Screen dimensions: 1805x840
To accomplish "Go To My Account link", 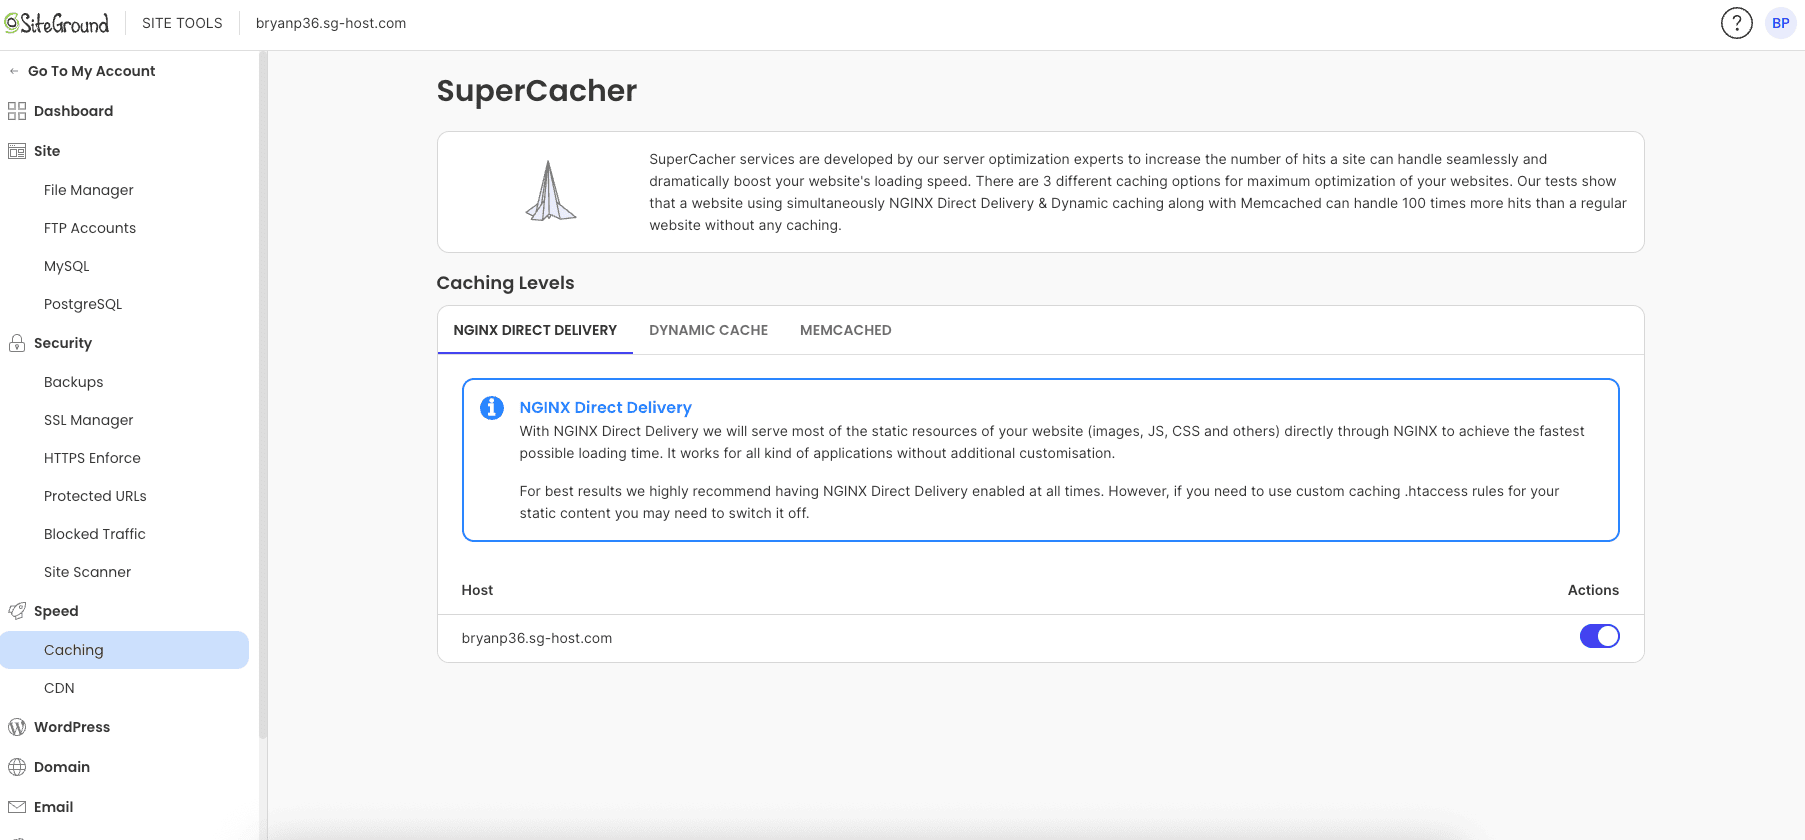I will pos(92,71).
